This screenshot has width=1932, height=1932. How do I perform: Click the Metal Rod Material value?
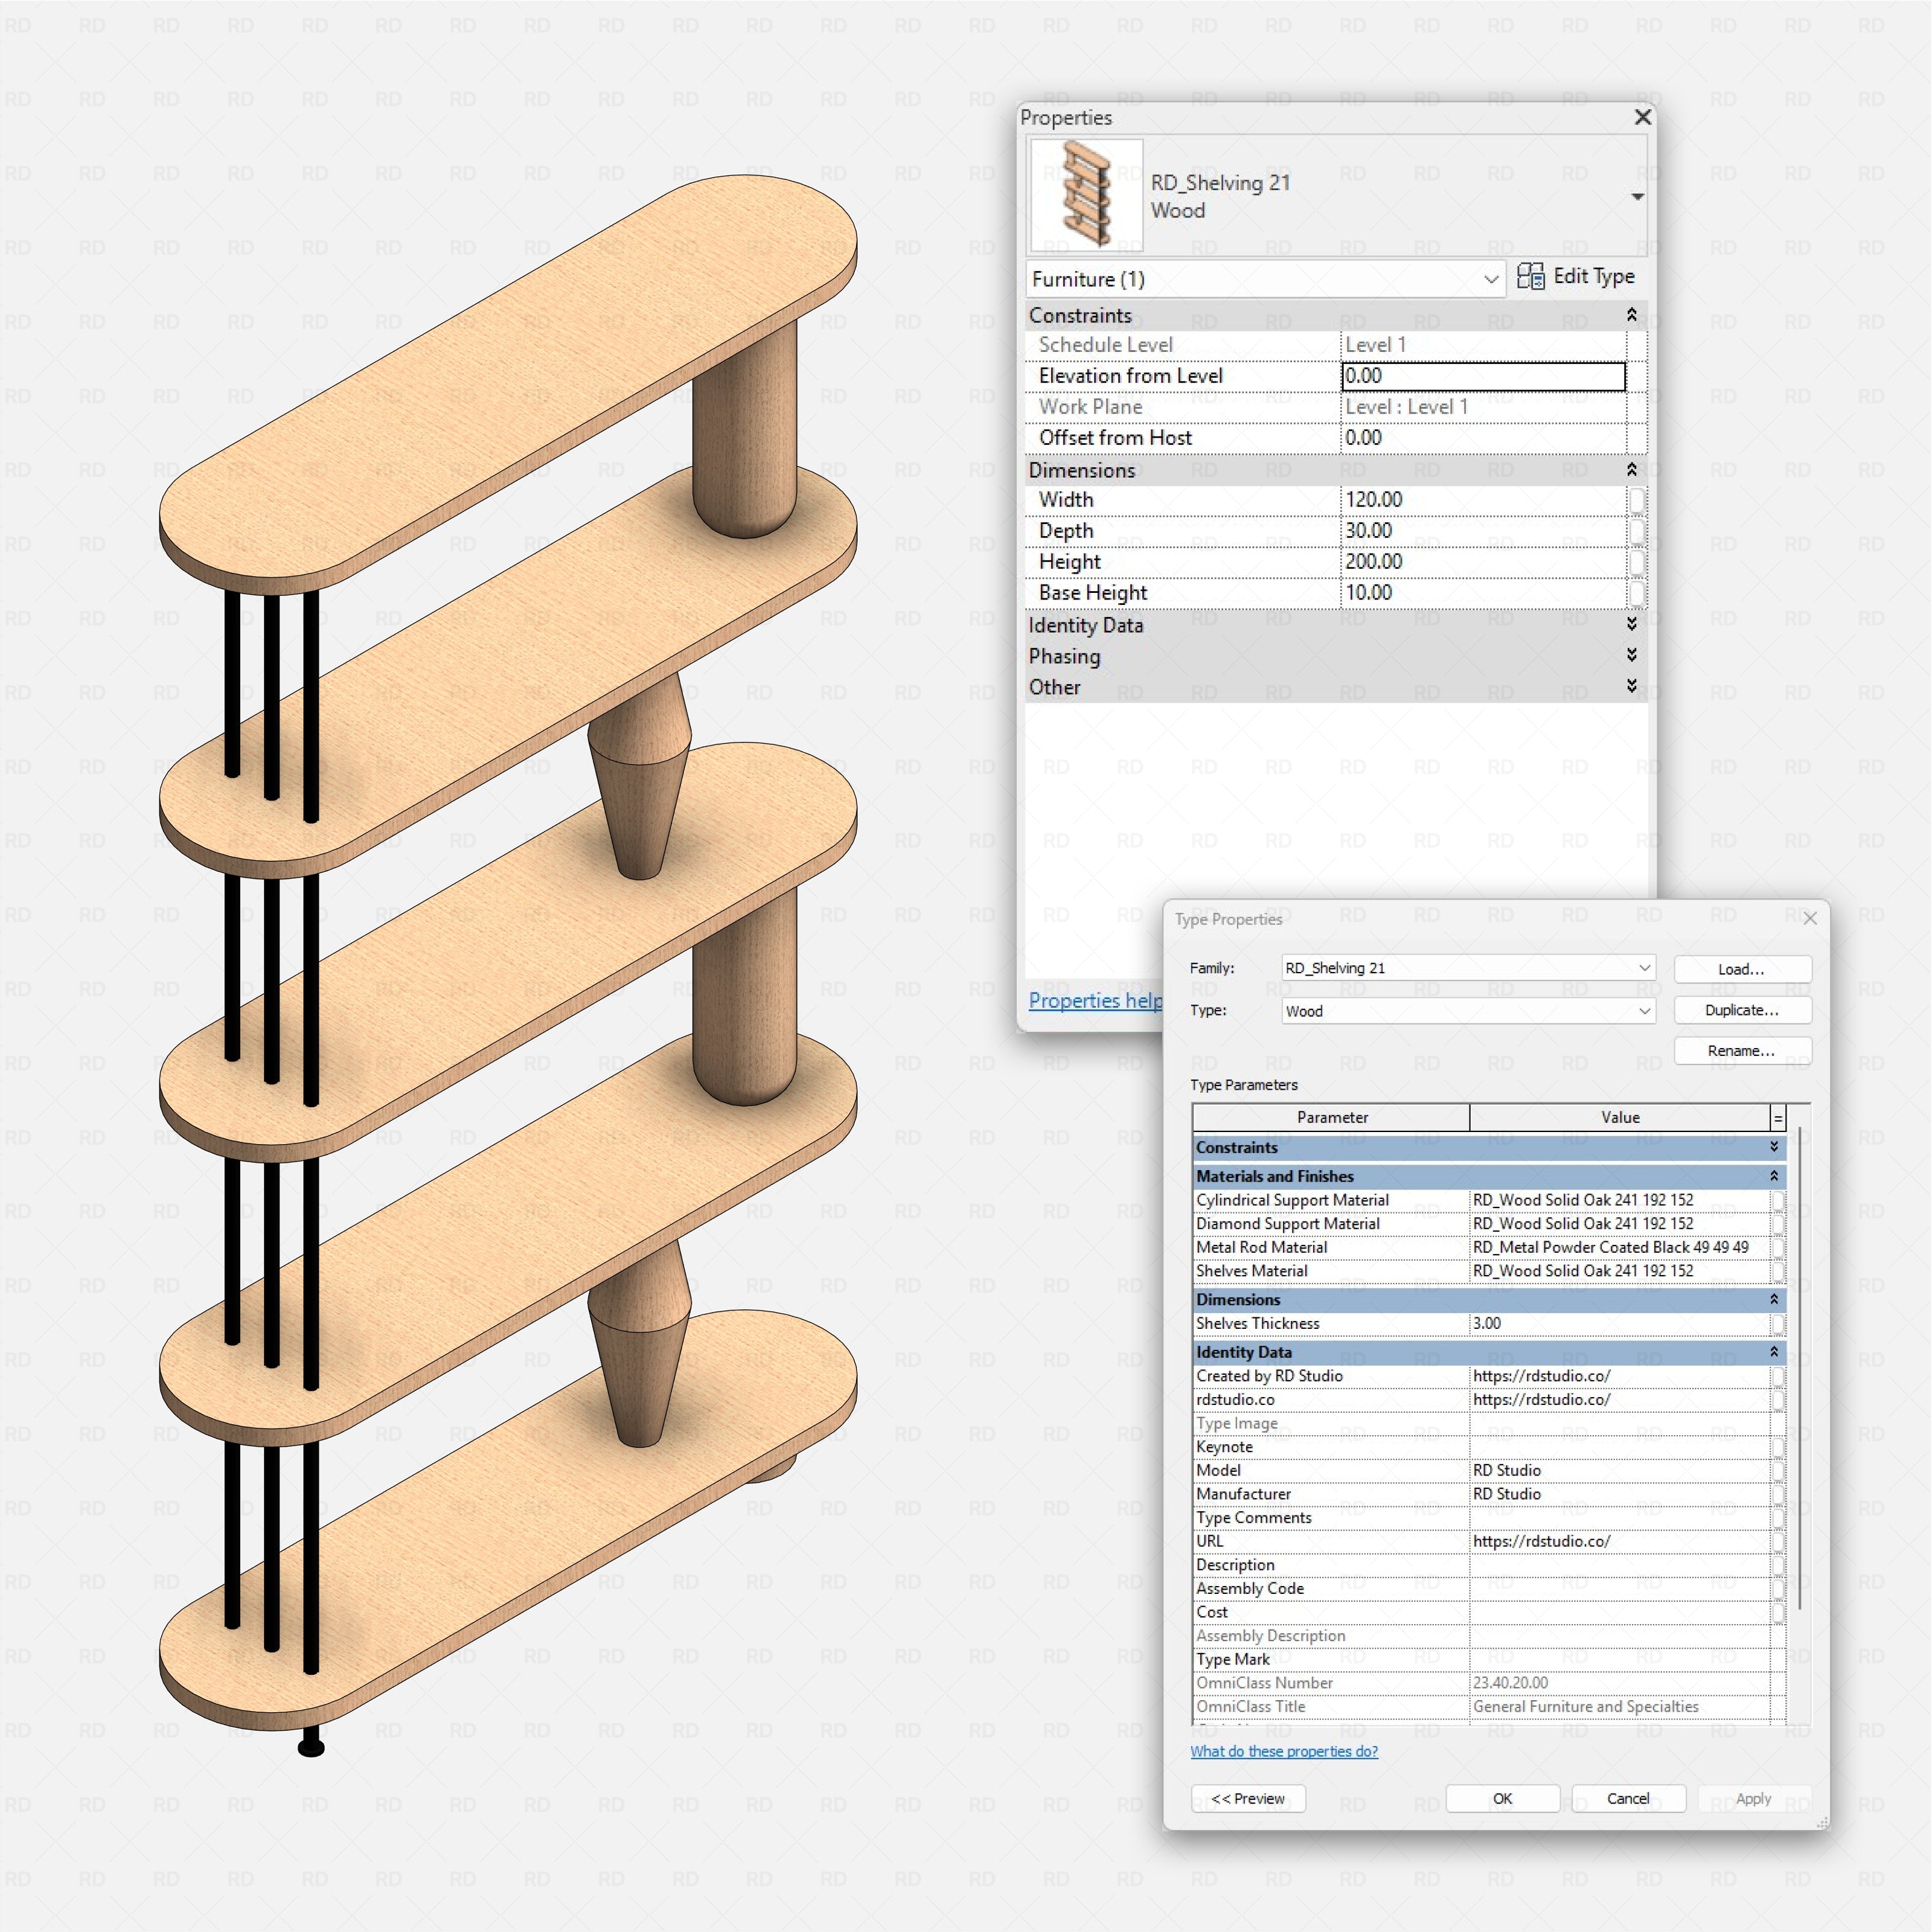pos(1620,1247)
